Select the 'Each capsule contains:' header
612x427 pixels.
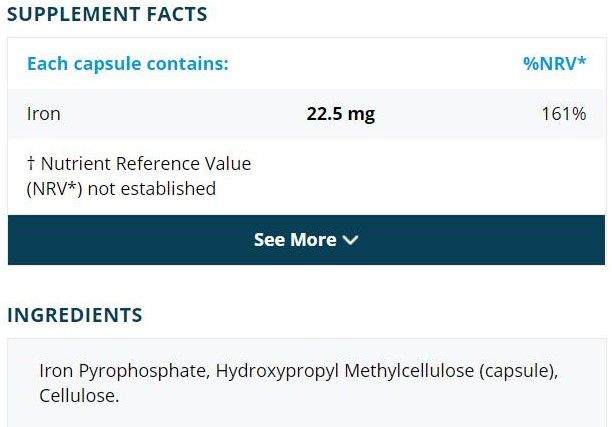[127, 64]
